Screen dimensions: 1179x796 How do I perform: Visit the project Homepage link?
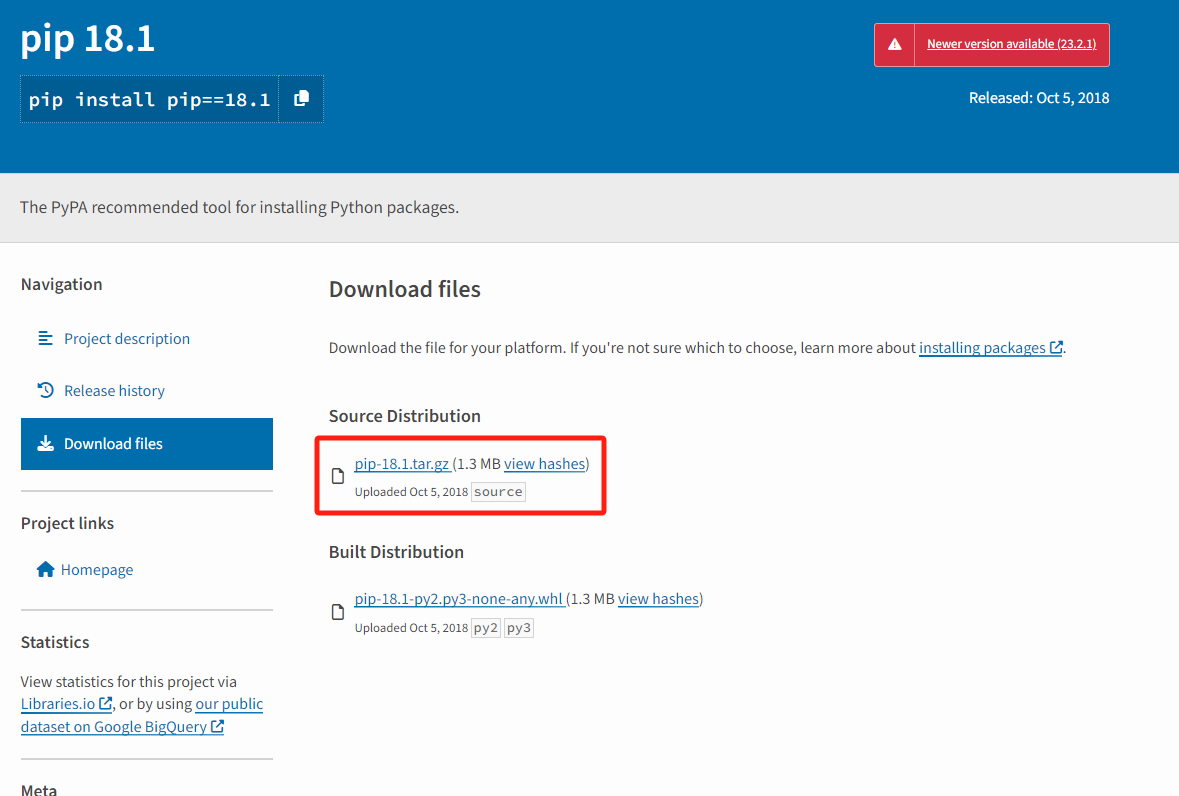point(97,570)
